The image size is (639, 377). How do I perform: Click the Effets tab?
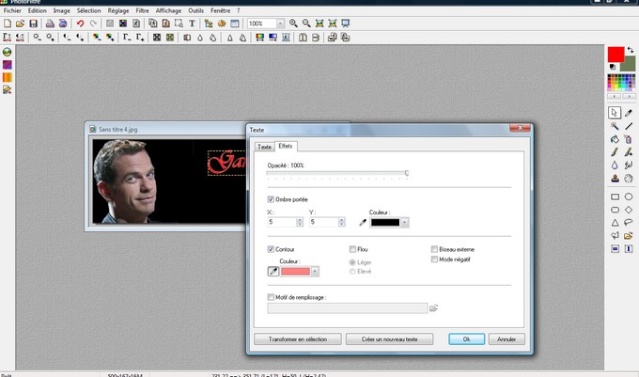(x=286, y=146)
